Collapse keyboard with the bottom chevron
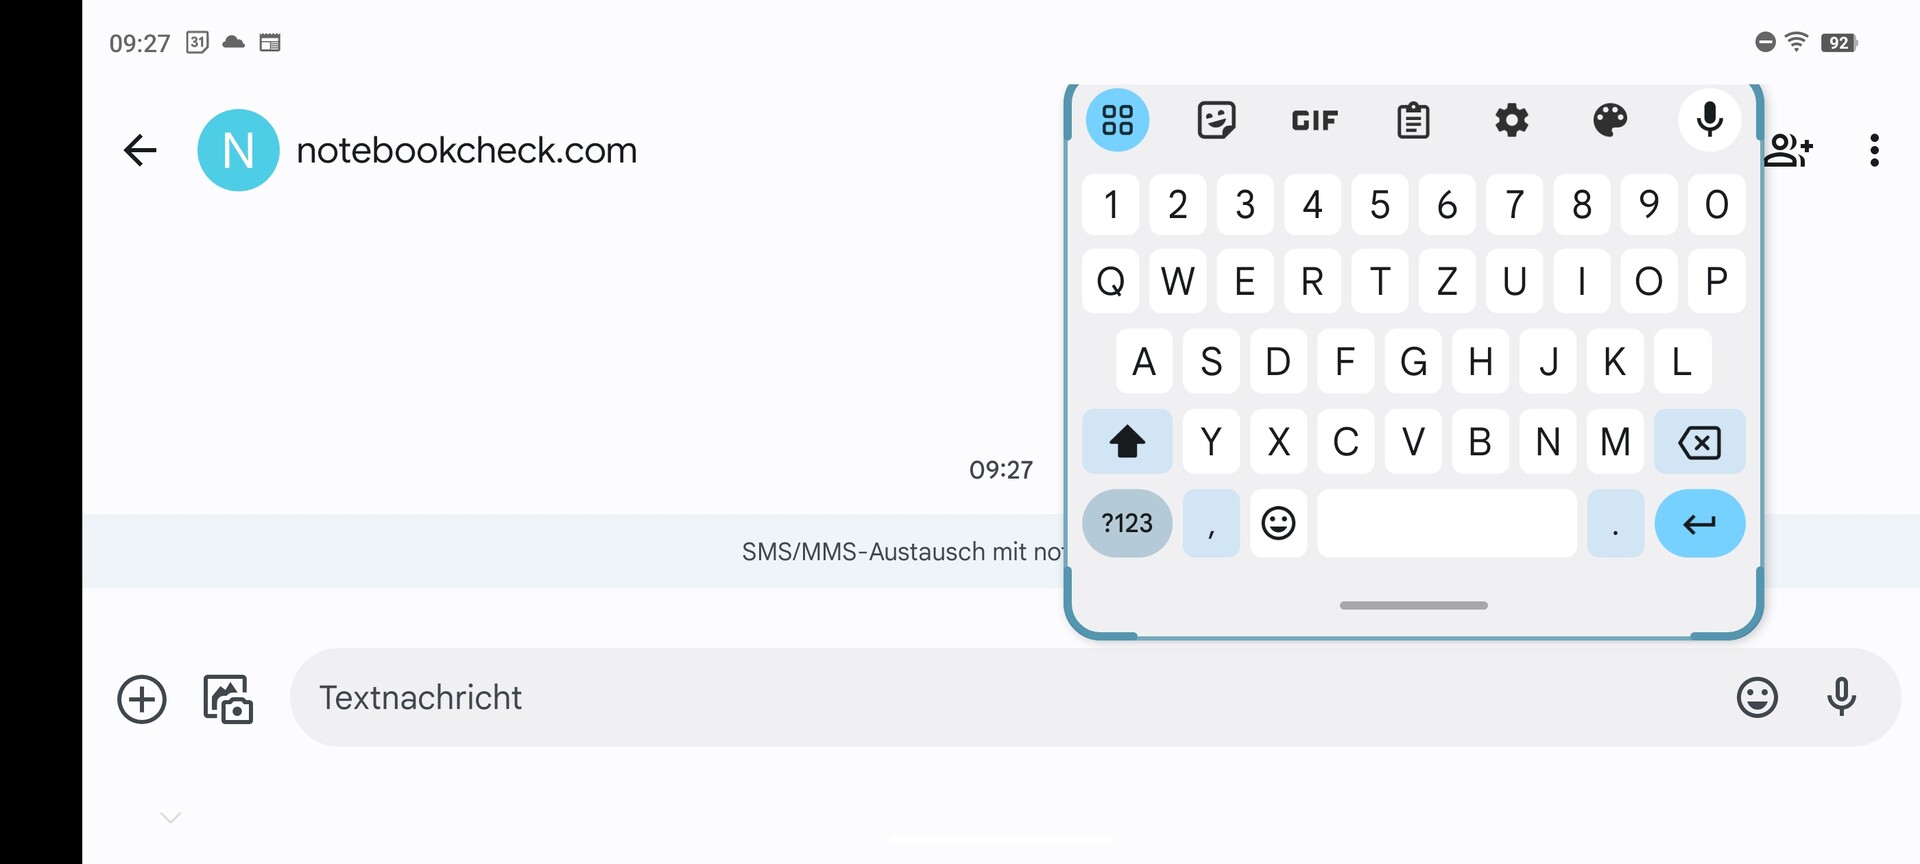The image size is (1920, 864). 171,818
